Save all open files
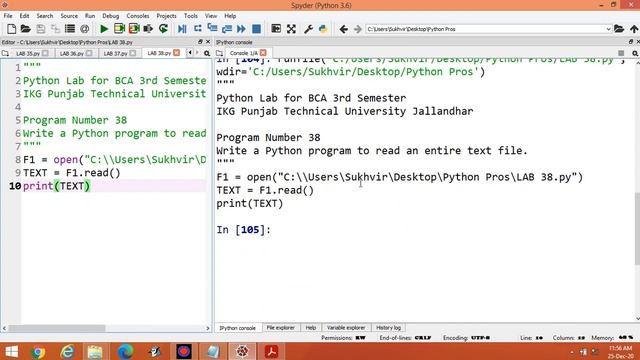The height and width of the screenshot is (360, 640). 55,29
